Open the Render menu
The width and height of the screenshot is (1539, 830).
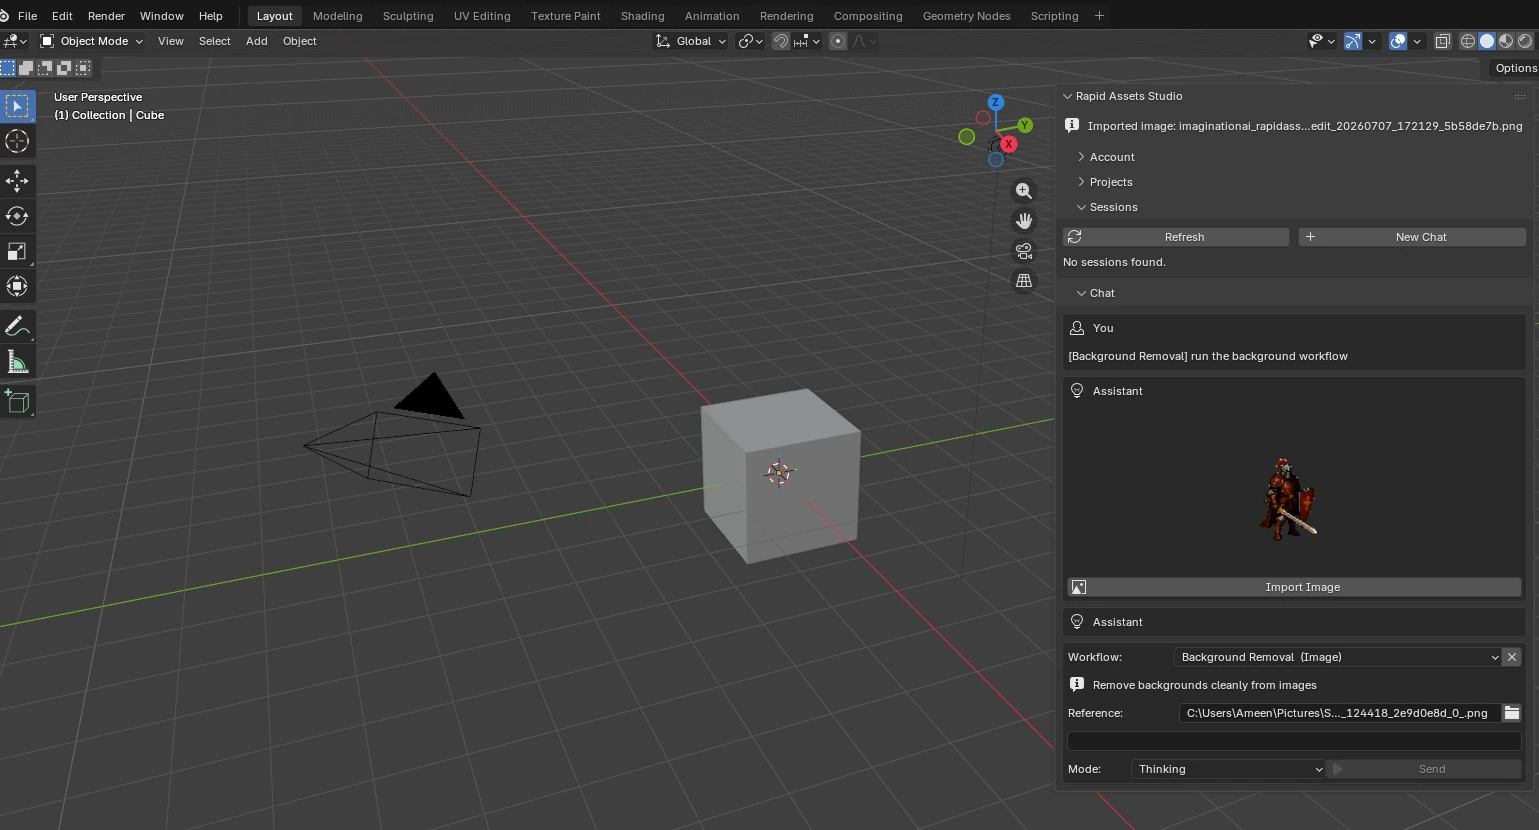[106, 16]
